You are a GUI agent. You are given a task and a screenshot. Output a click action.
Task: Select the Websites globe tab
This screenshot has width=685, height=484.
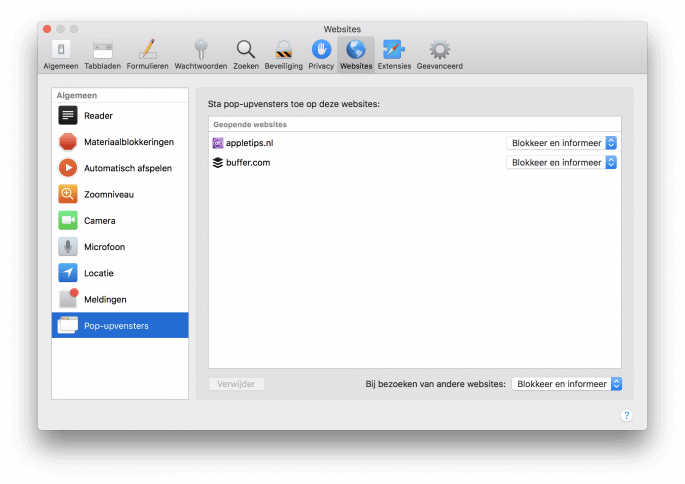pyautogui.click(x=356, y=55)
